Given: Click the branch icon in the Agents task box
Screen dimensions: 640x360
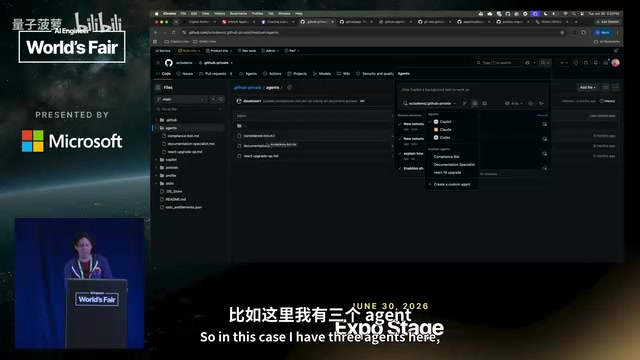Looking at the screenshot, I should click(x=464, y=103).
